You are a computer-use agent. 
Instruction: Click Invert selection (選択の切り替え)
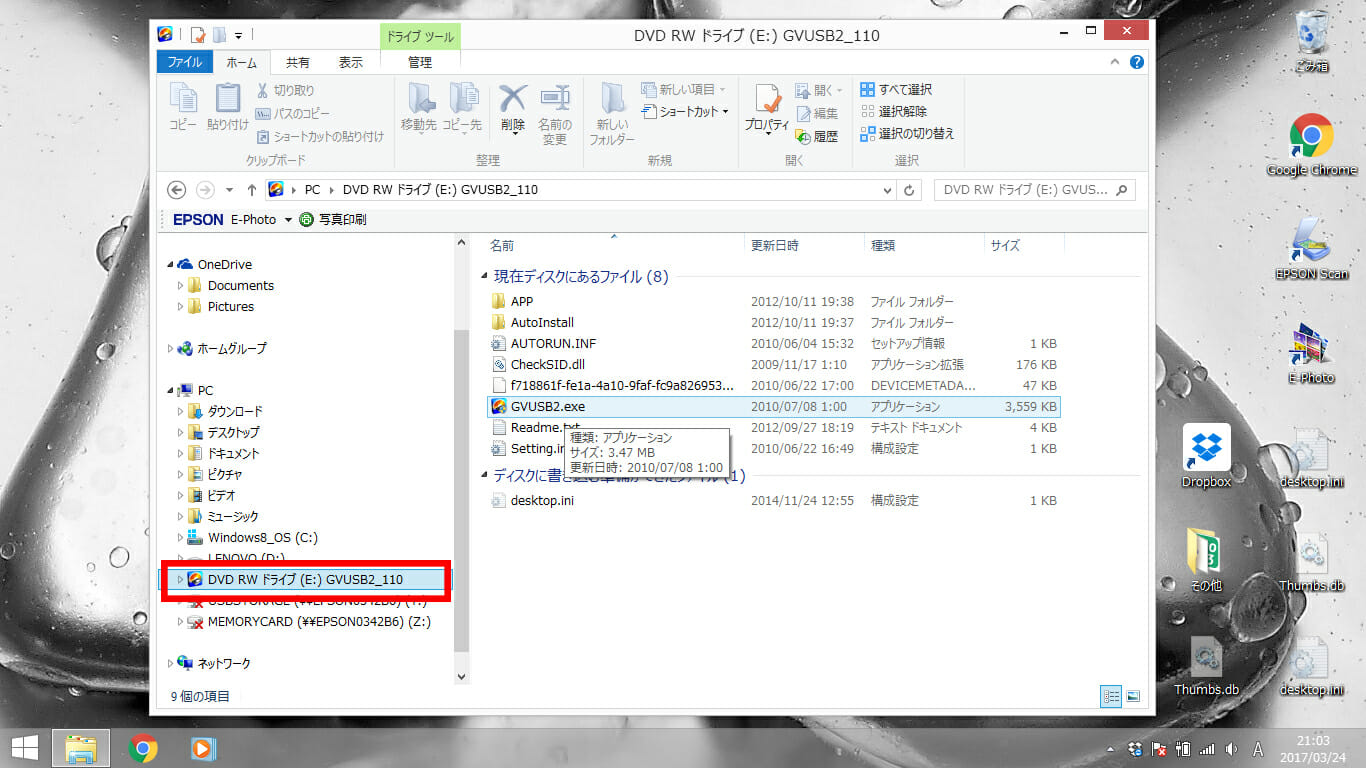(x=907, y=134)
